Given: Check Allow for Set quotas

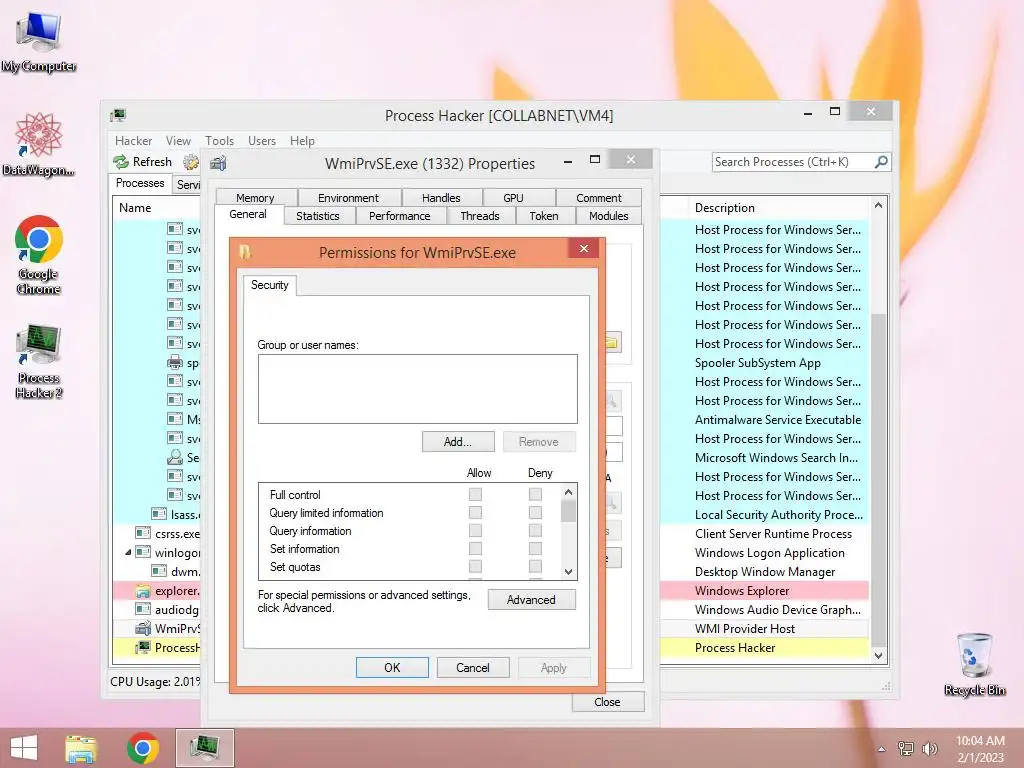Looking at the screenshot, I should click(x=475, y=566).
